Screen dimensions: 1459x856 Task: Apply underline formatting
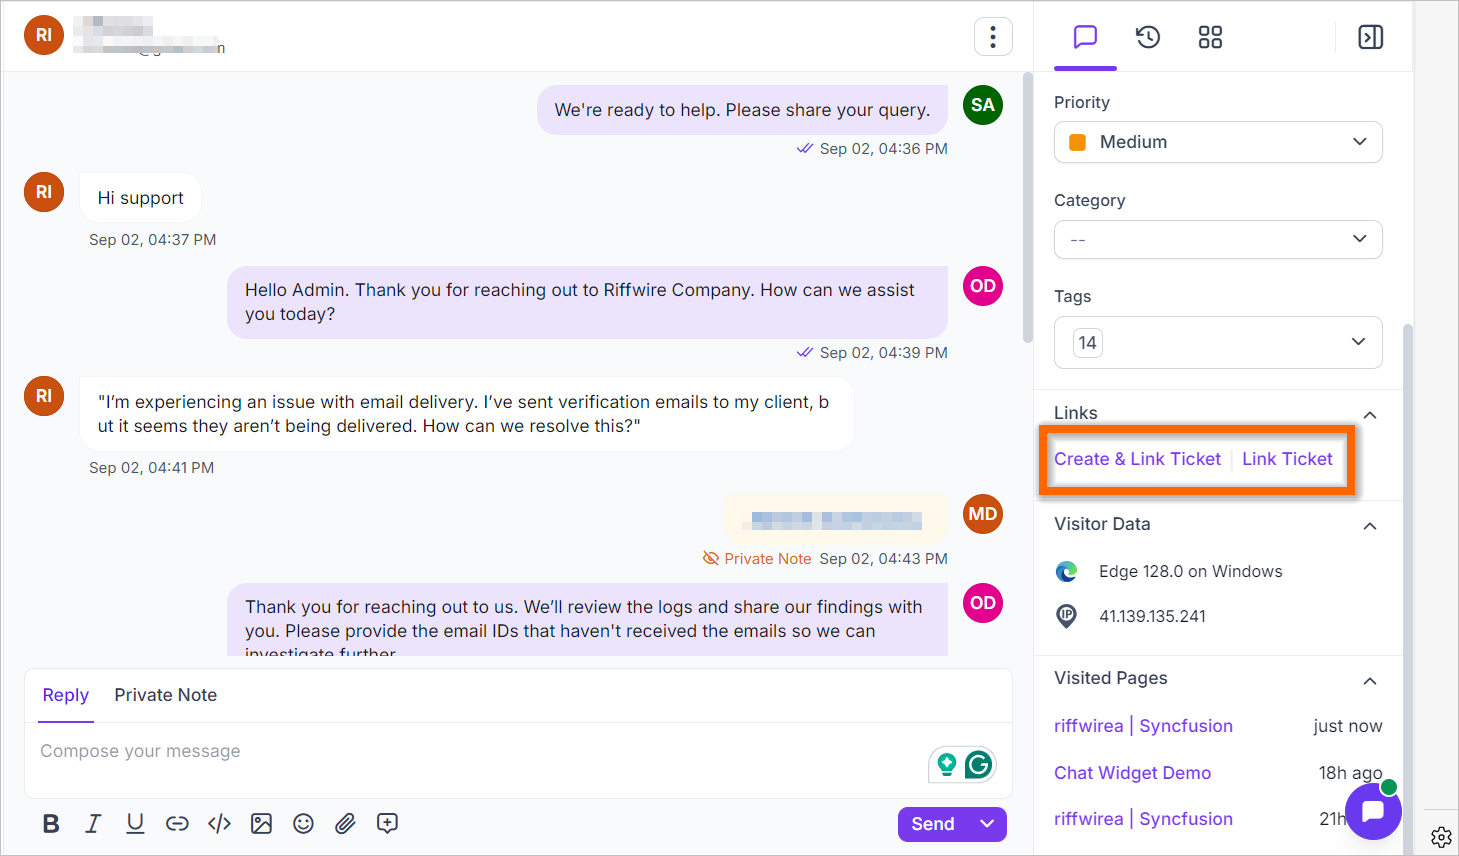tap(135, 823)
